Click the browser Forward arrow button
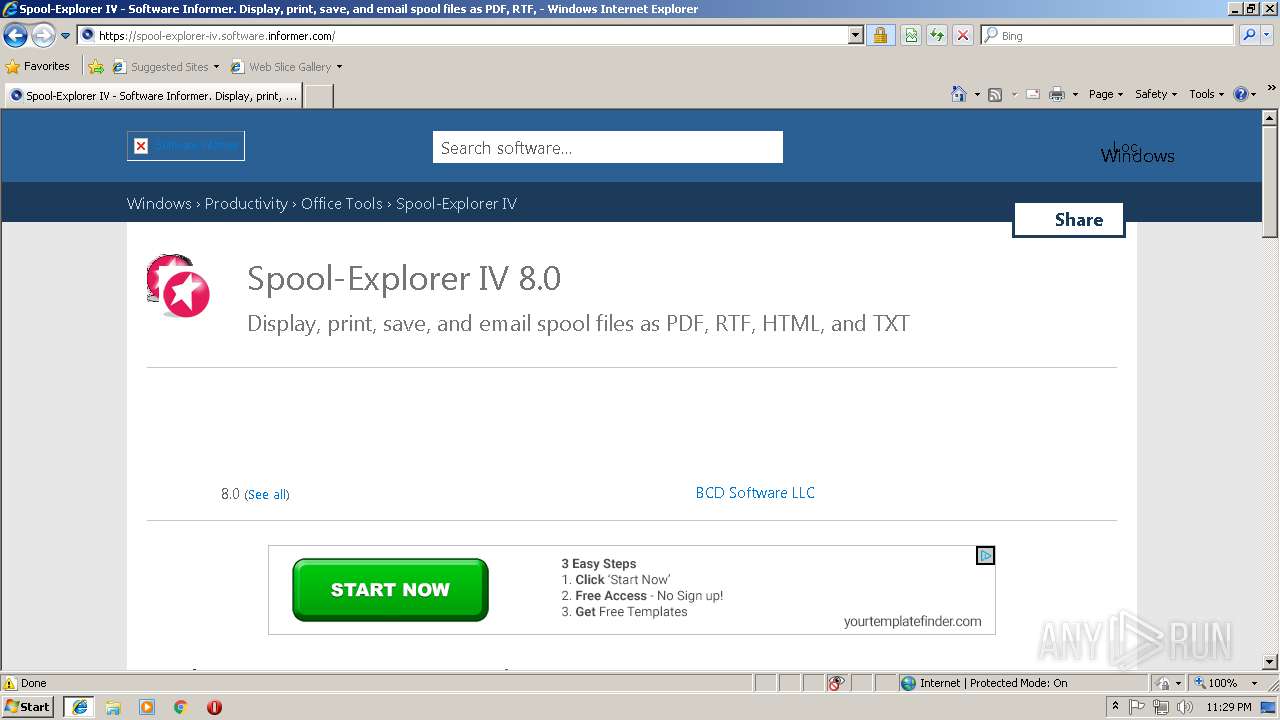Viewport: 1280px width, 720px height. pyautogui.click(x=43, y=36)
